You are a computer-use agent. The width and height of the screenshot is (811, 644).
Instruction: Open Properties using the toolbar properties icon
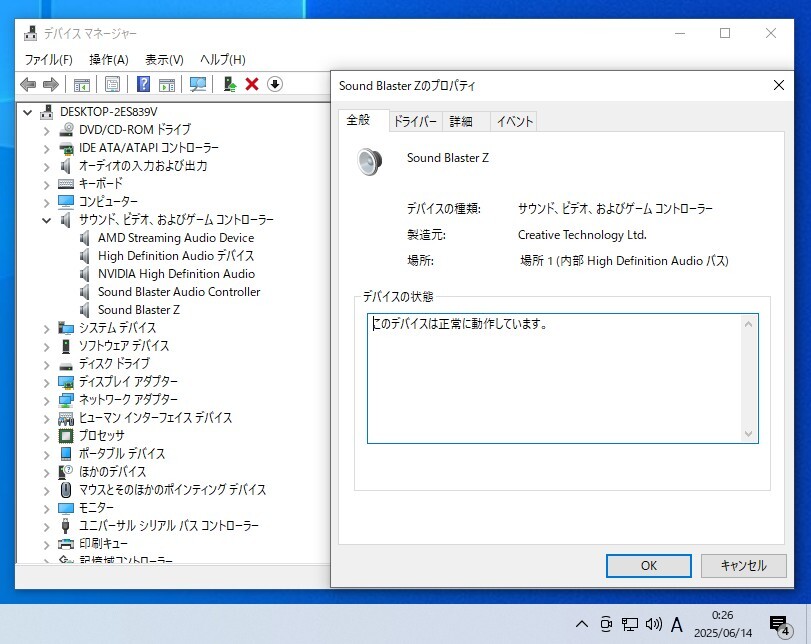point(112,84)
